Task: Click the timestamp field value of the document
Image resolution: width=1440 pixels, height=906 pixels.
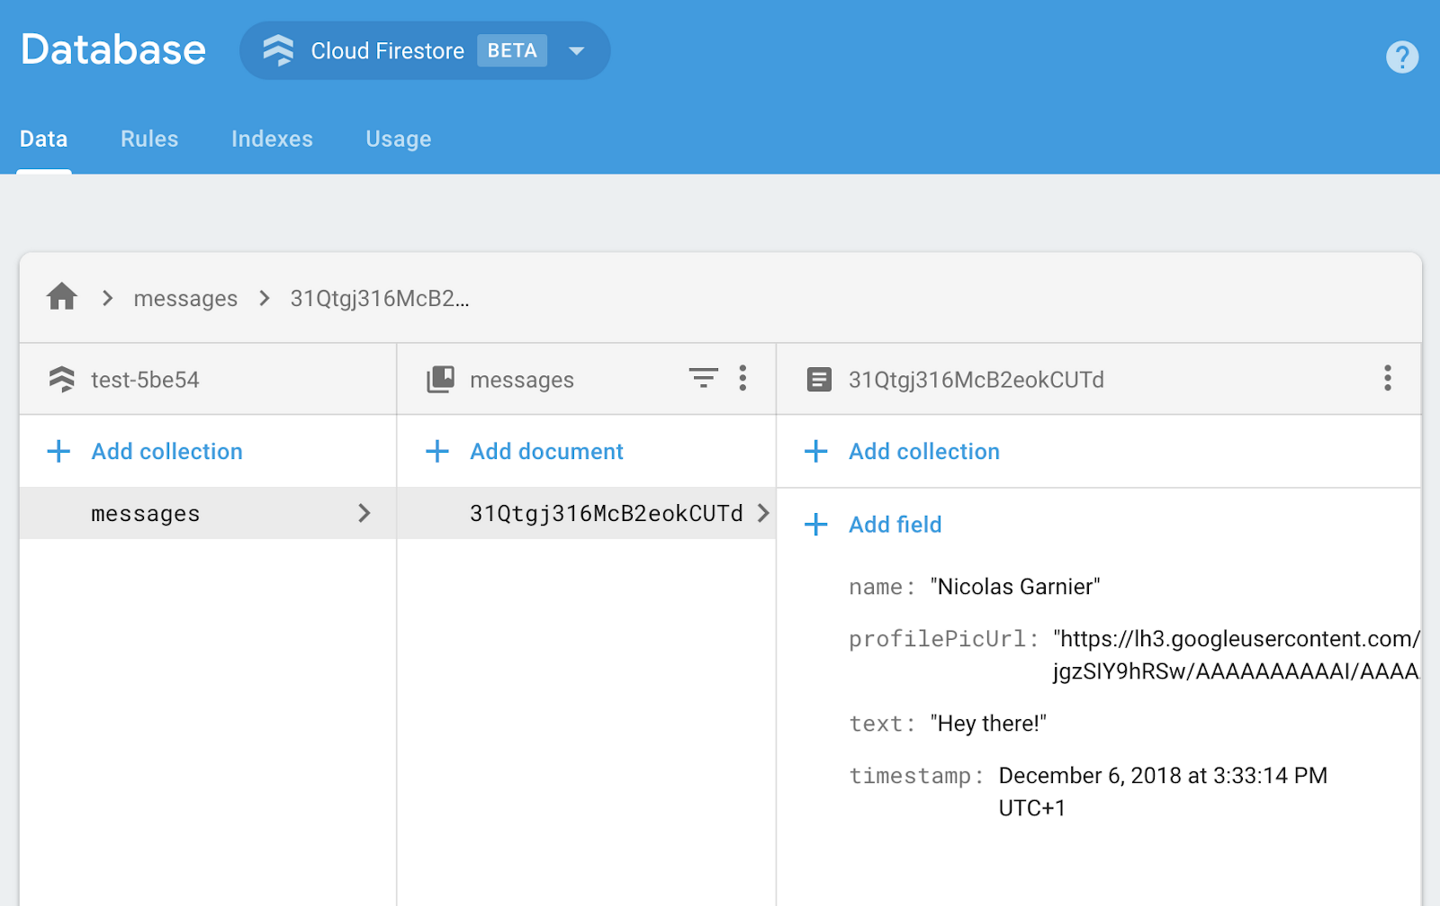Action: (x=1162, y=775)
